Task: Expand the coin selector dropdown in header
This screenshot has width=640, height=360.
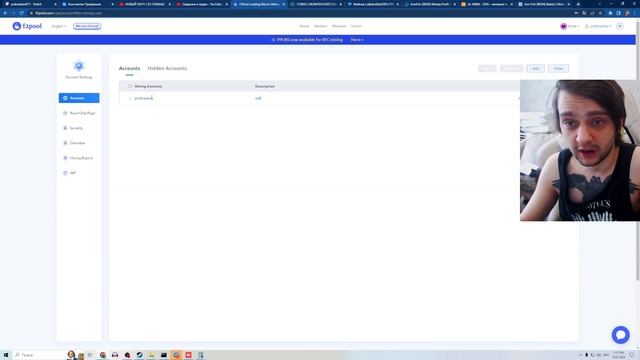Action: [x=569, y=26]
